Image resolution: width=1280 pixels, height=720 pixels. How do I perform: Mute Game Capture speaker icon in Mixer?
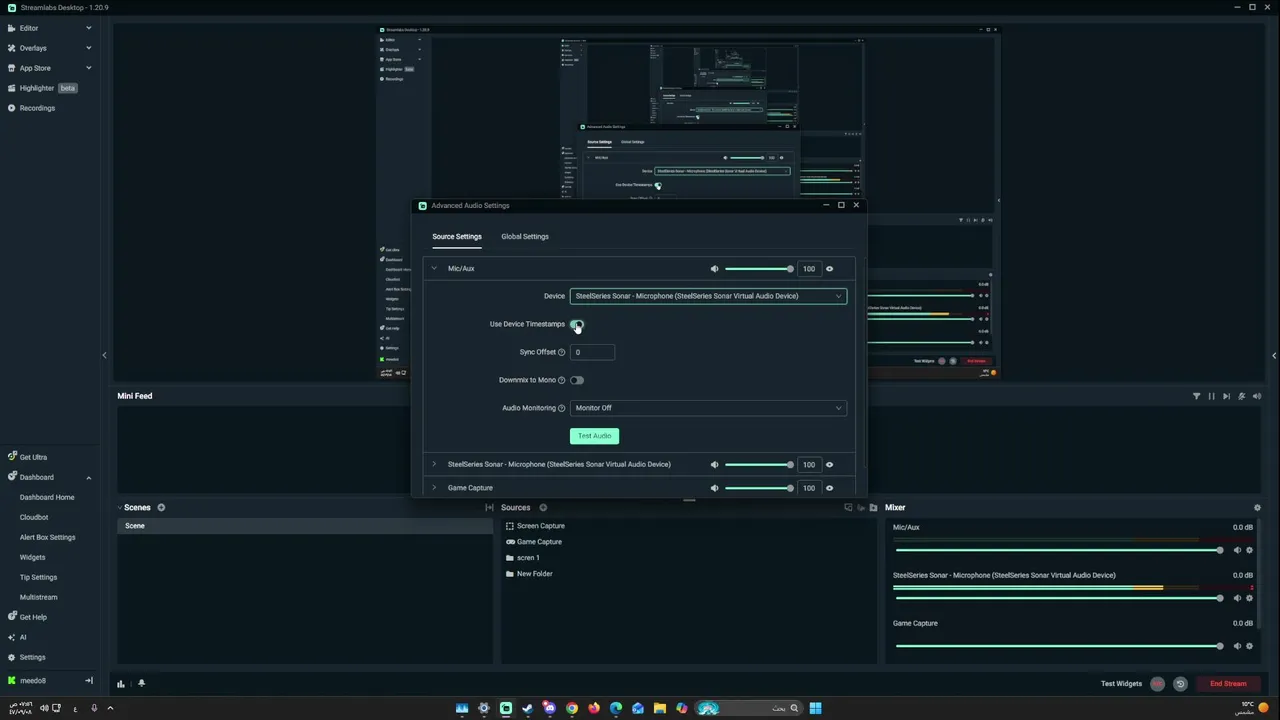click(x=1237, y=646)
